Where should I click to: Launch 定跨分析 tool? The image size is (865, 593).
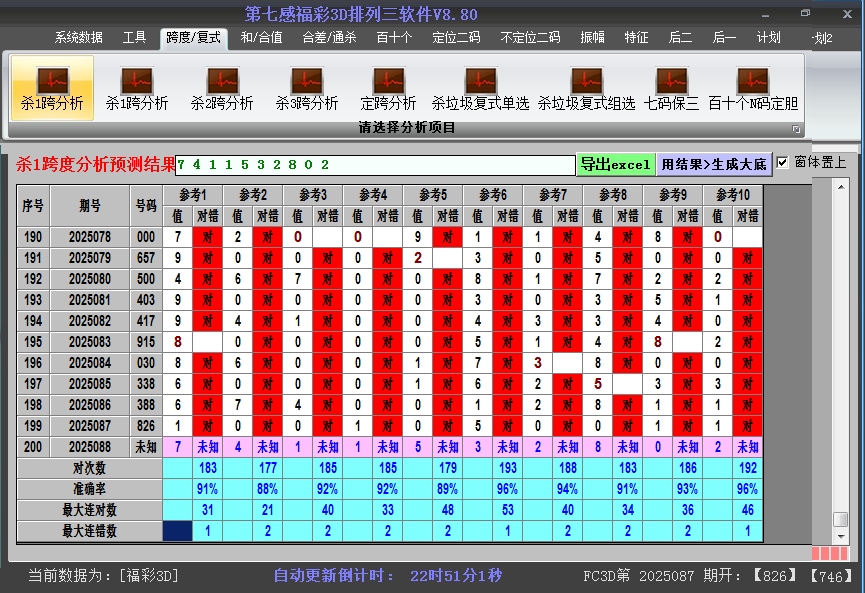[388, 88]
